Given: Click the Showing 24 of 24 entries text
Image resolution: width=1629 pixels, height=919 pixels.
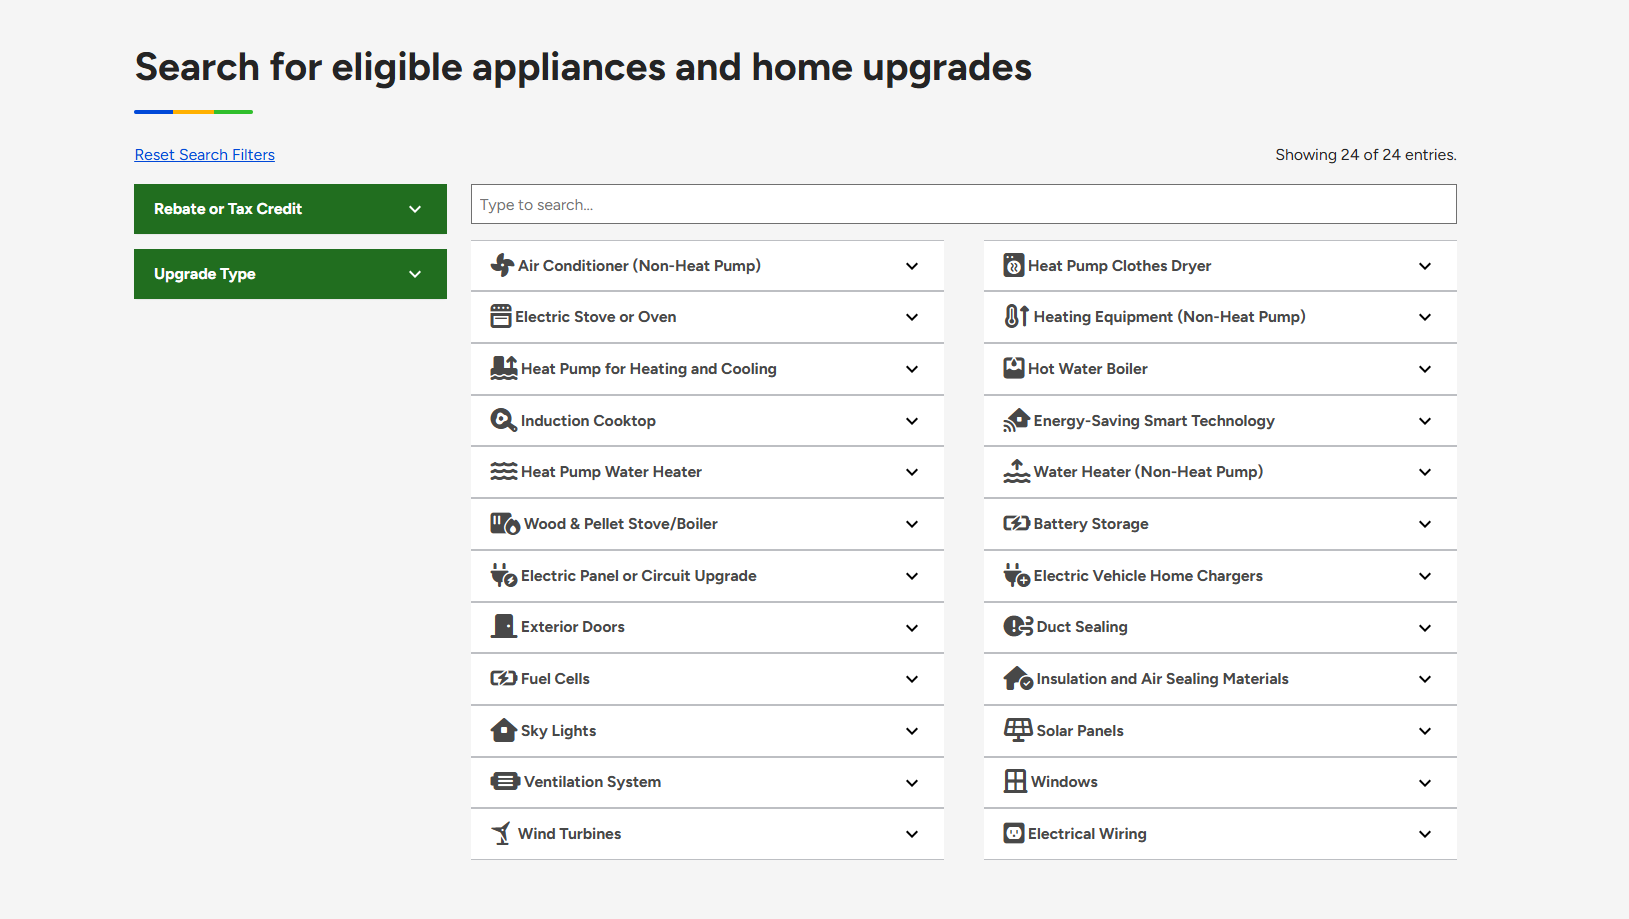Looking at the screenshot, I should (1366, 155).
